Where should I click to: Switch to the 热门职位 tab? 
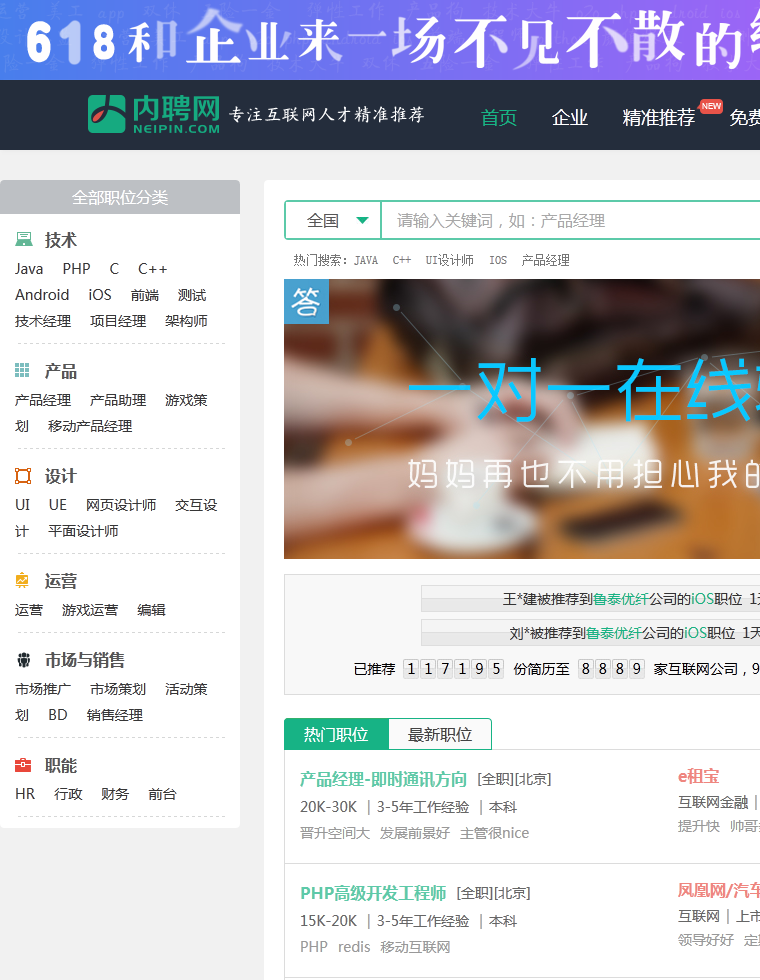(336, 734)
